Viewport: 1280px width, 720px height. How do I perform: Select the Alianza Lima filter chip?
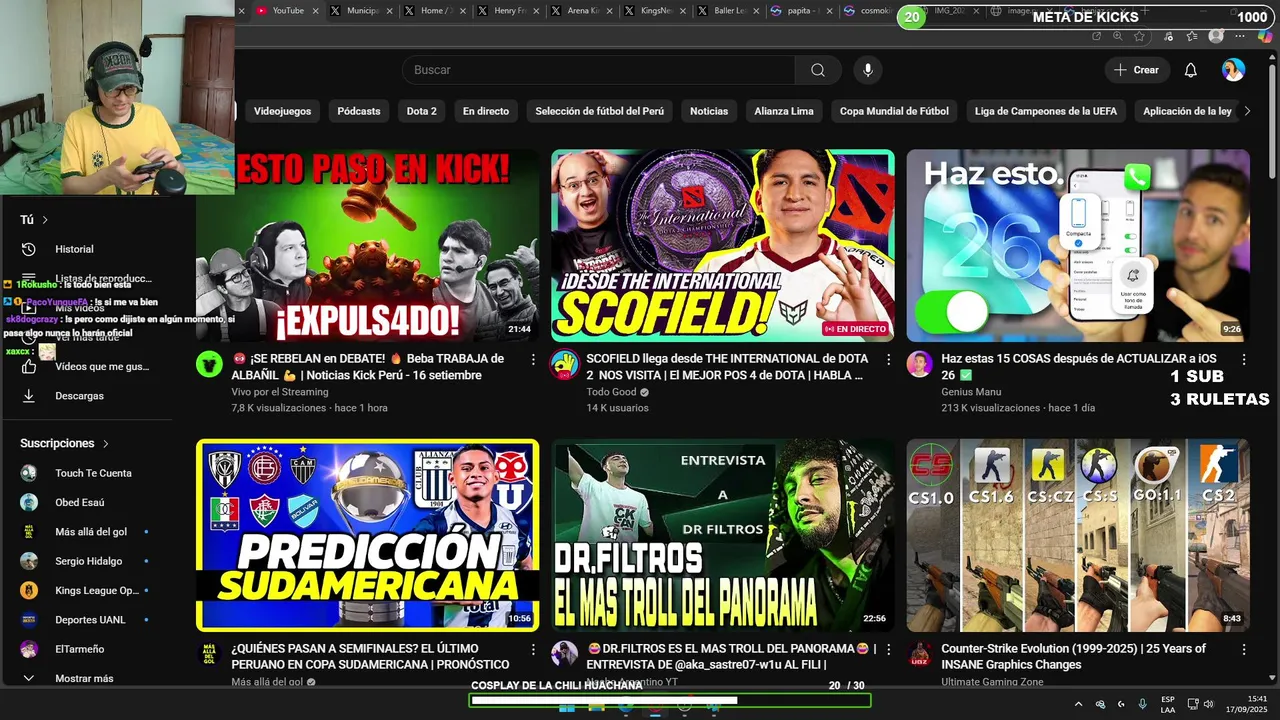pos(784,111)
